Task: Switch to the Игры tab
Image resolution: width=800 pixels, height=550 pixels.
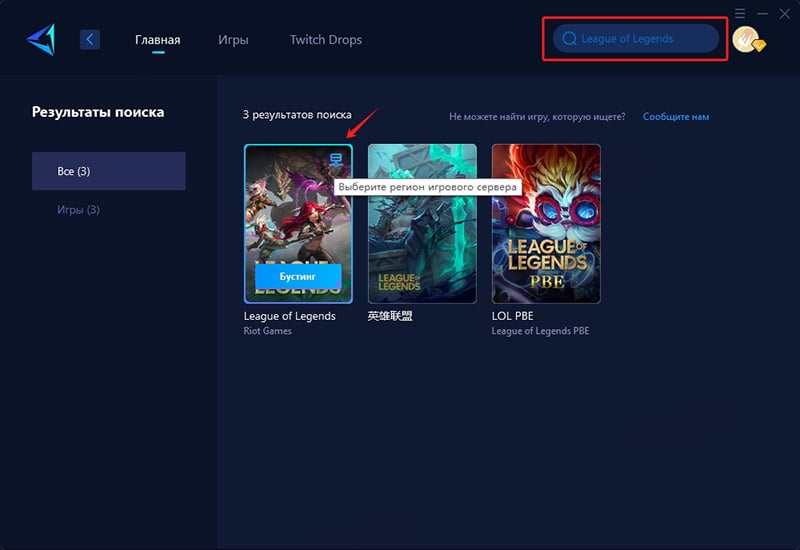Action: pyautogui.click(x=233, y=40)
